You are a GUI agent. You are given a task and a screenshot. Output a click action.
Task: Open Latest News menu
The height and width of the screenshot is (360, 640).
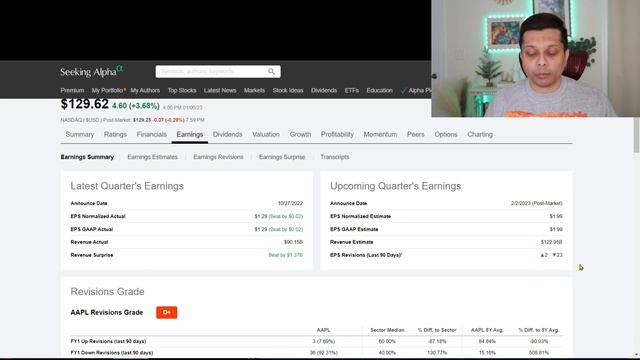(220, 90)
